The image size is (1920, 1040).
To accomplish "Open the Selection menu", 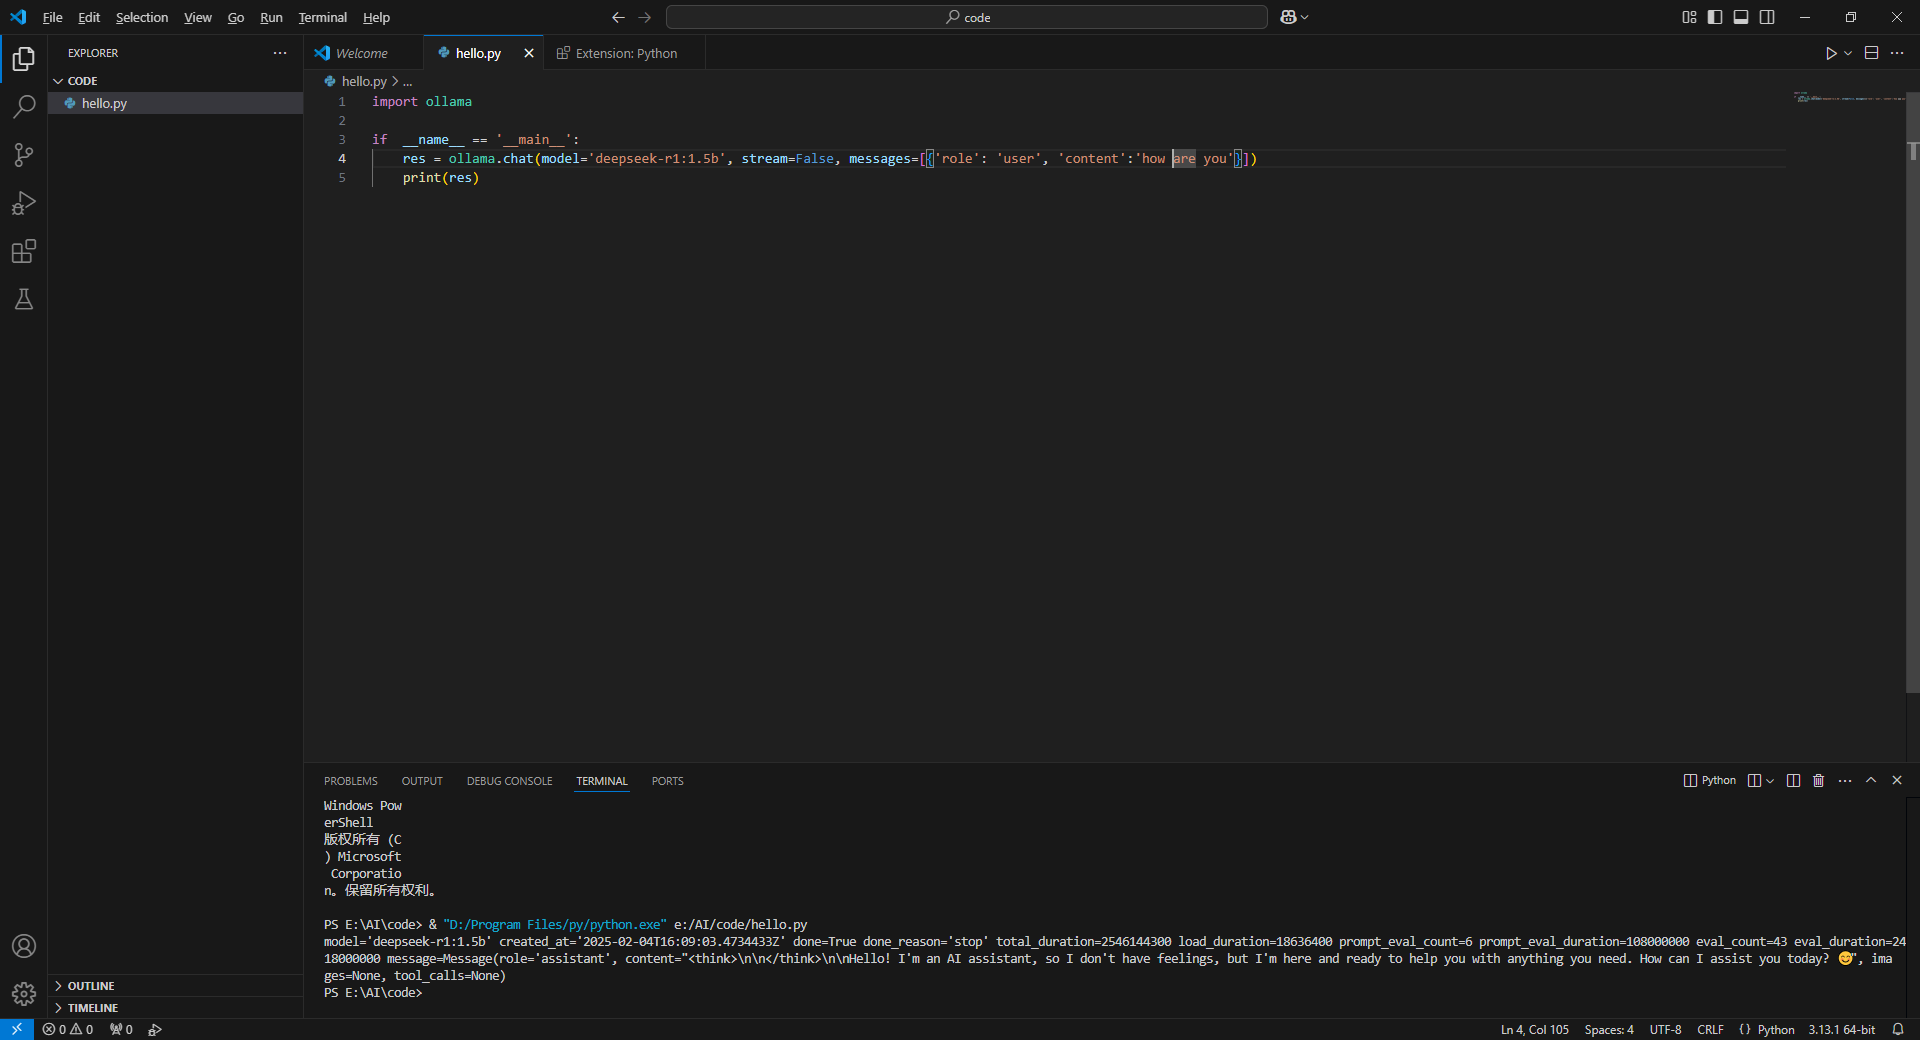I will 142,17.
